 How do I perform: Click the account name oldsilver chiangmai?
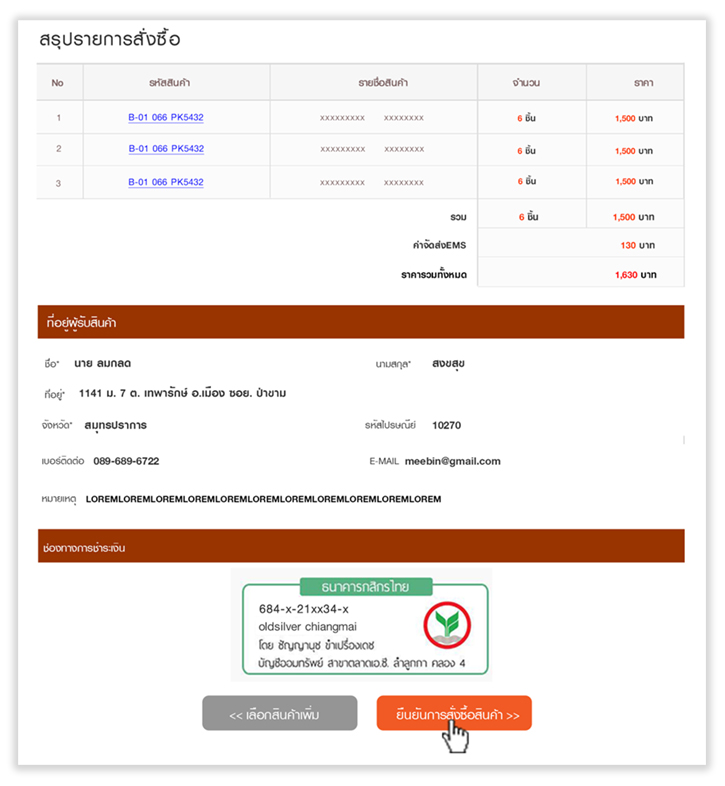307,627
